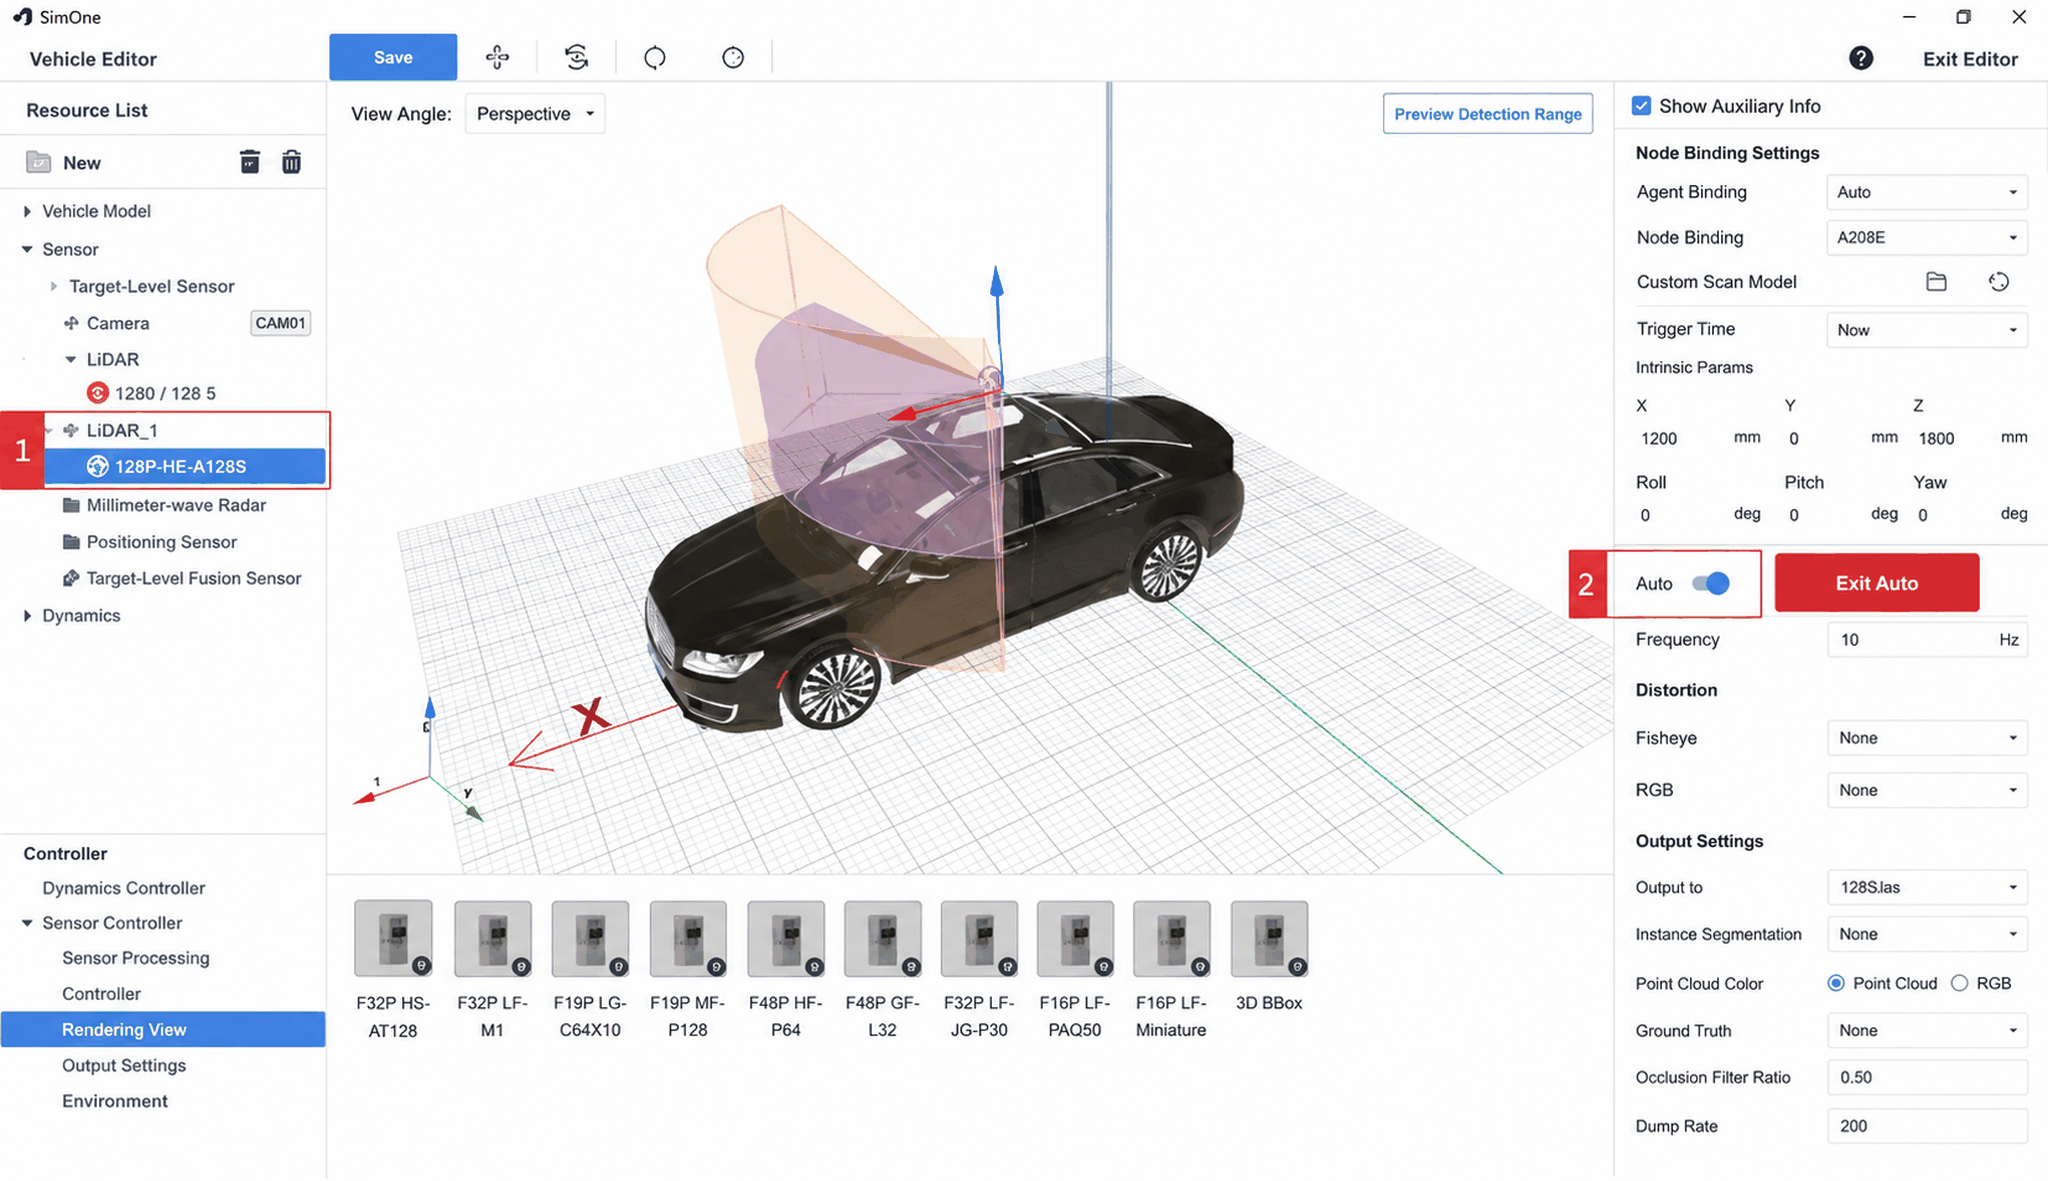Select the 3D BBox sensor thumbnail

[x=1269, y=938]
